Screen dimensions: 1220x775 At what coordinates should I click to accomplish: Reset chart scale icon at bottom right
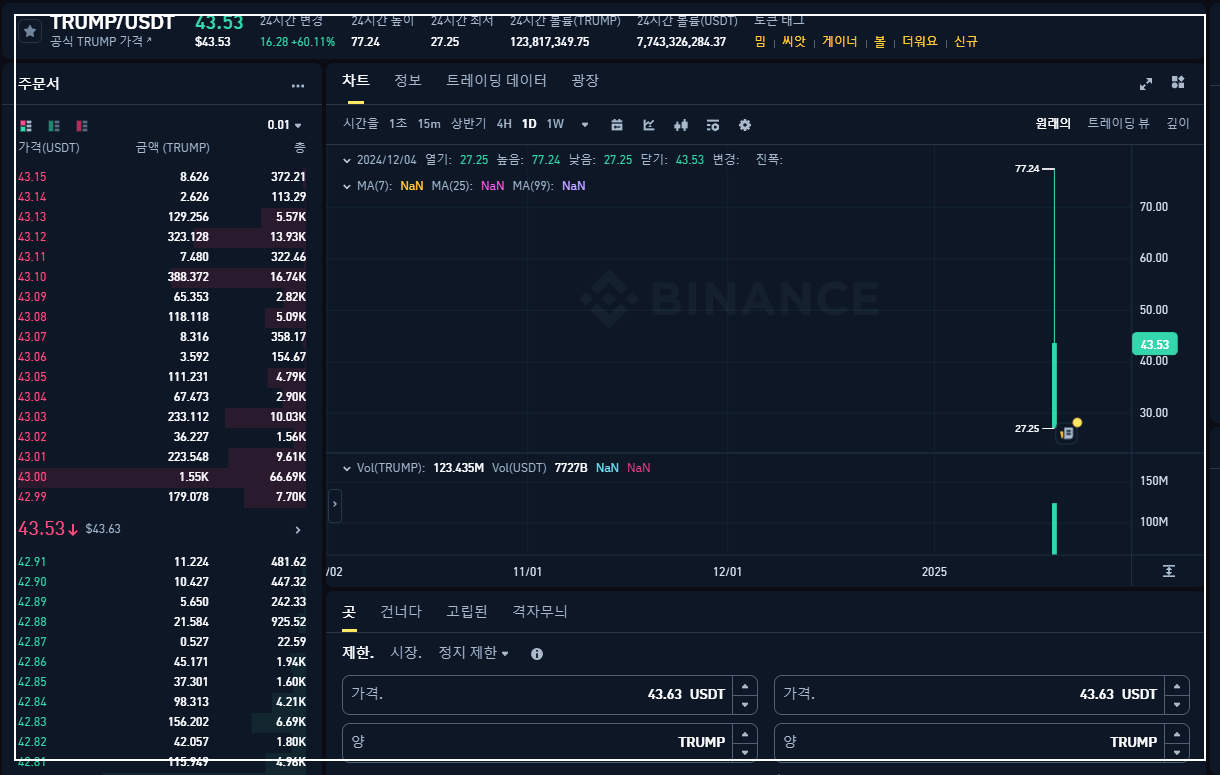pos(1169,570)
